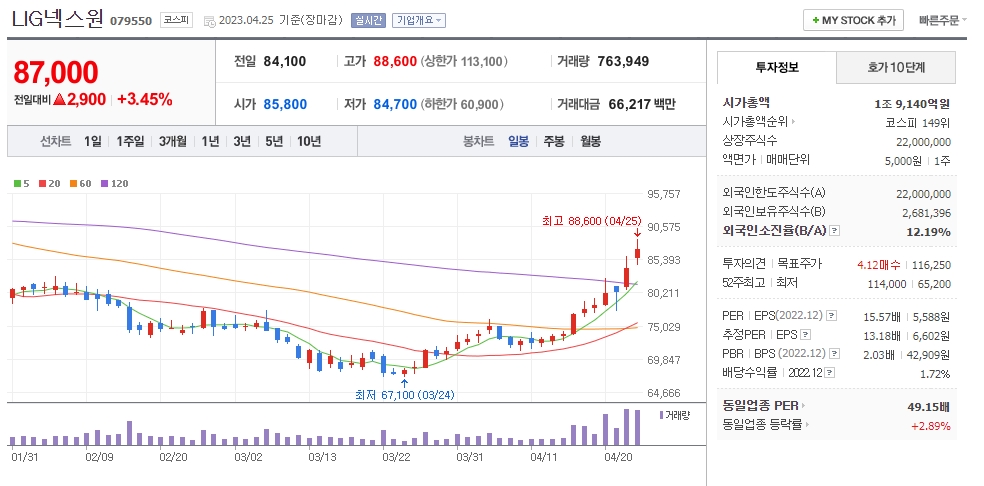Click orange 60-day moving average legend square
The image size is (984, 486).
point(73,184)
